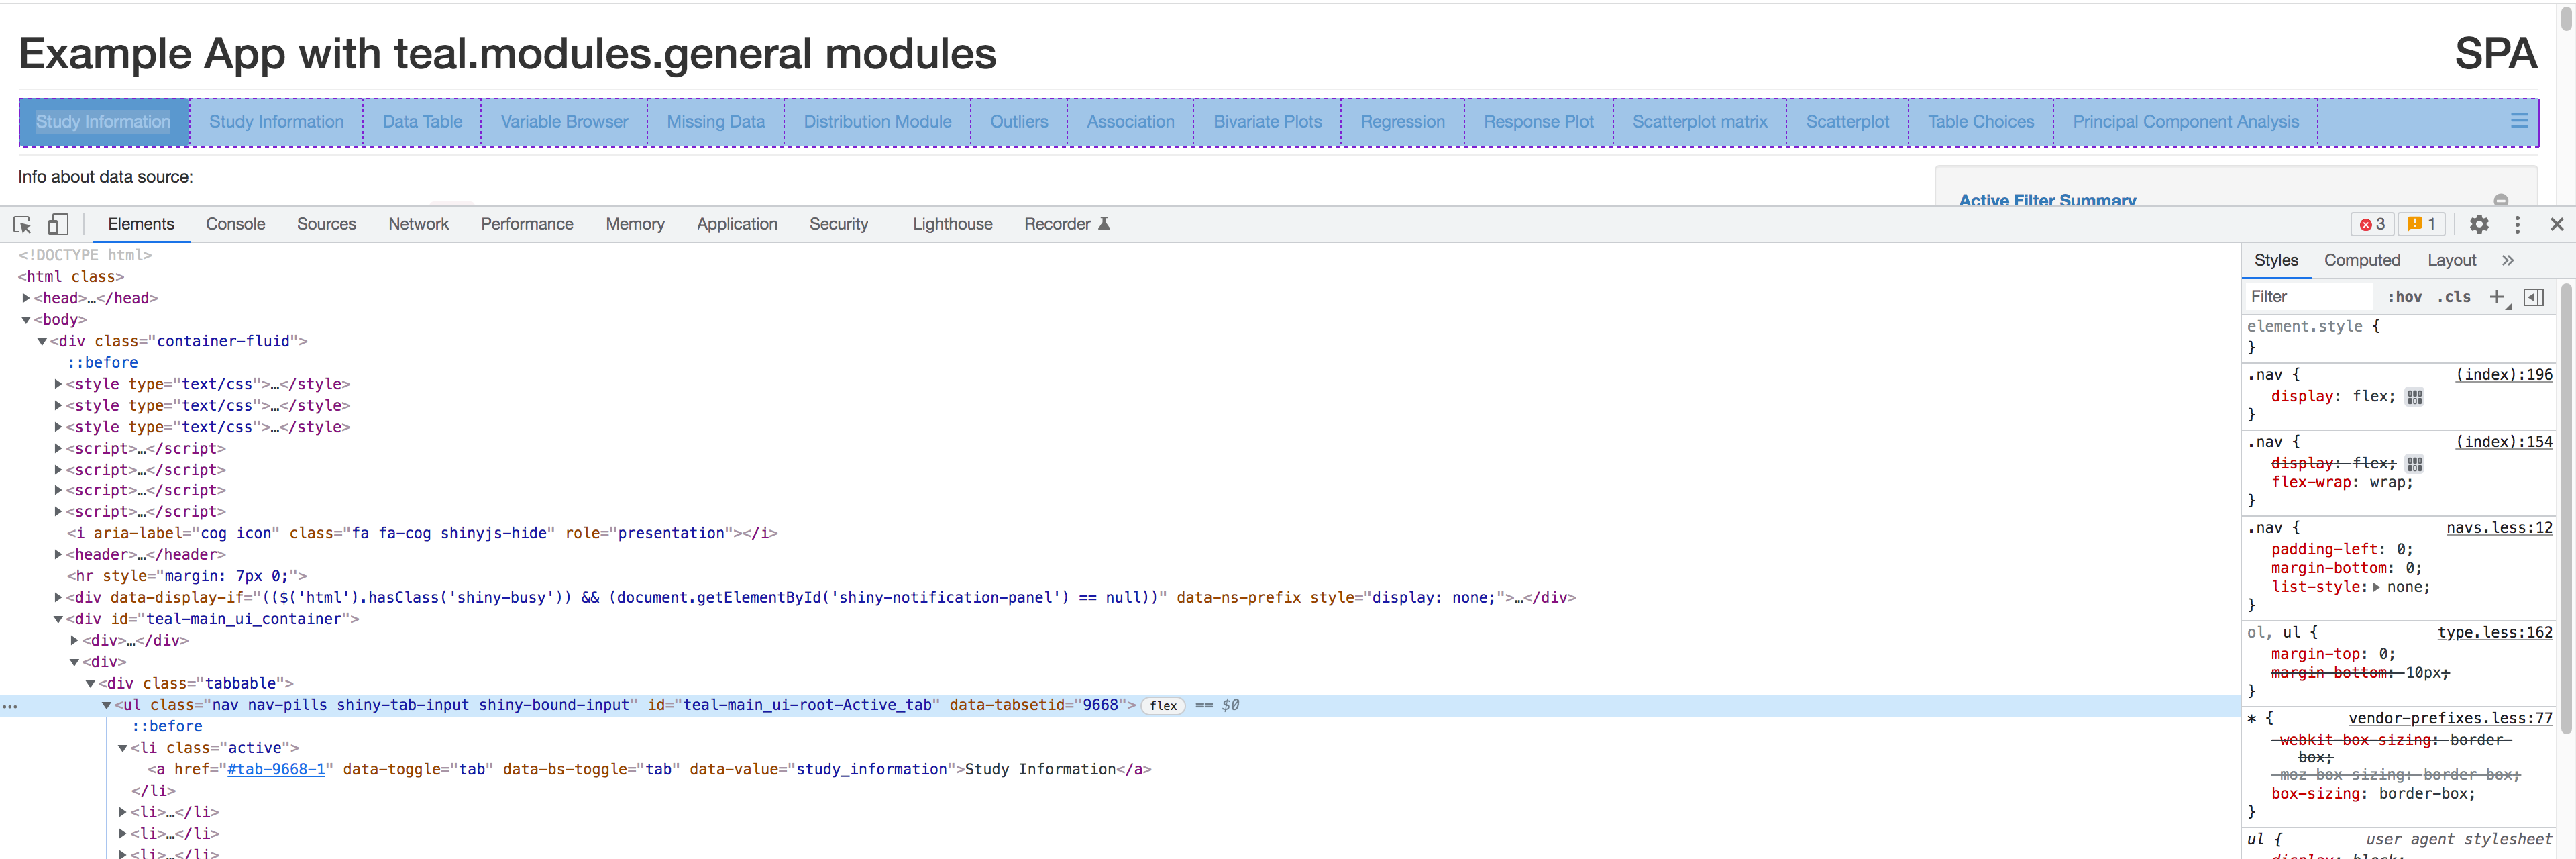Open the #tab-9668-1 href link

point(276,769)
